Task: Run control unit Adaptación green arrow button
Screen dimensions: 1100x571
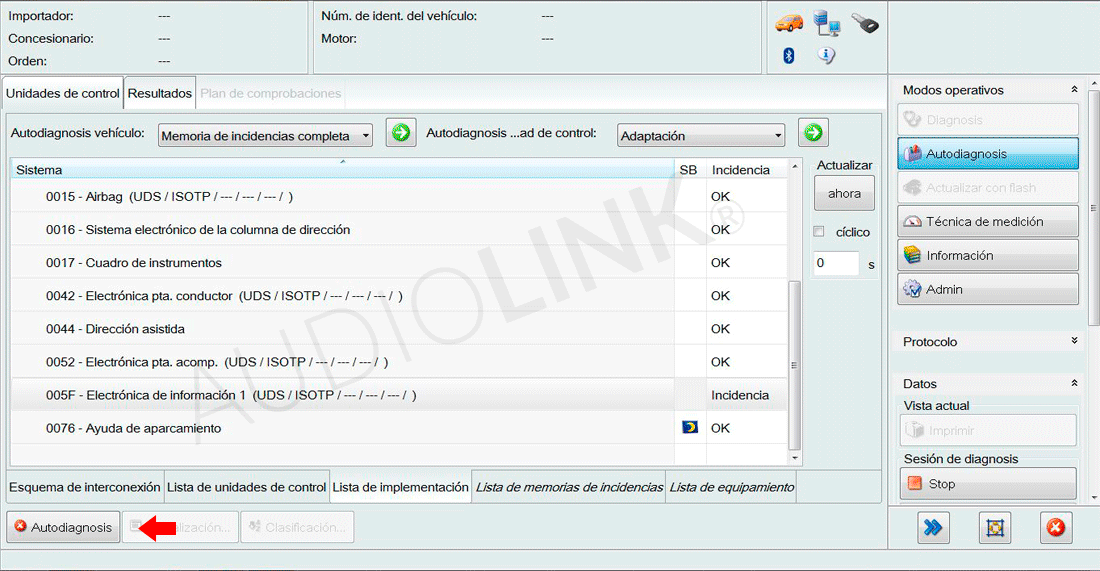Action: (813, 133)
